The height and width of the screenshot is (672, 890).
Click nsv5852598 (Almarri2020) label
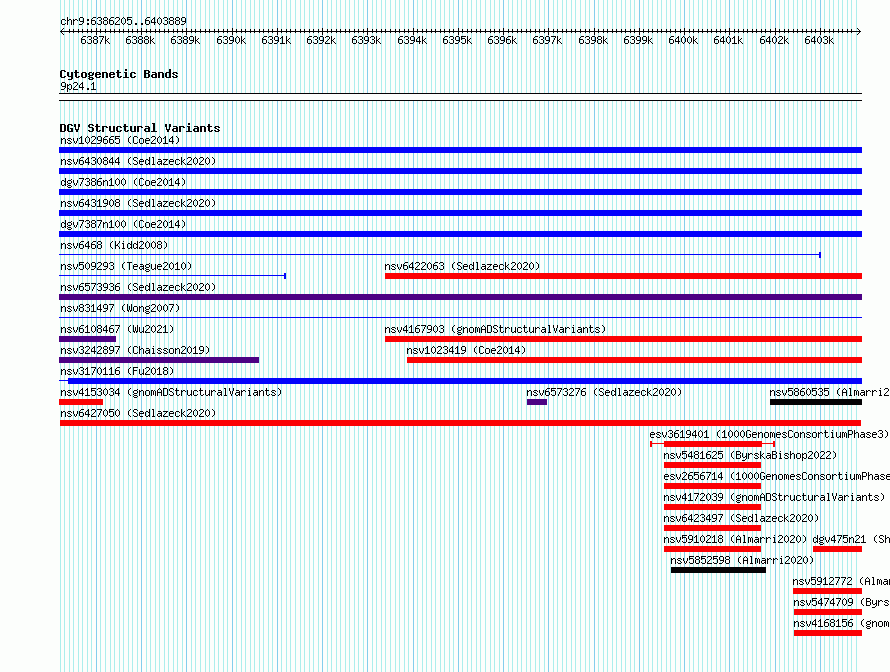(742, 560)
